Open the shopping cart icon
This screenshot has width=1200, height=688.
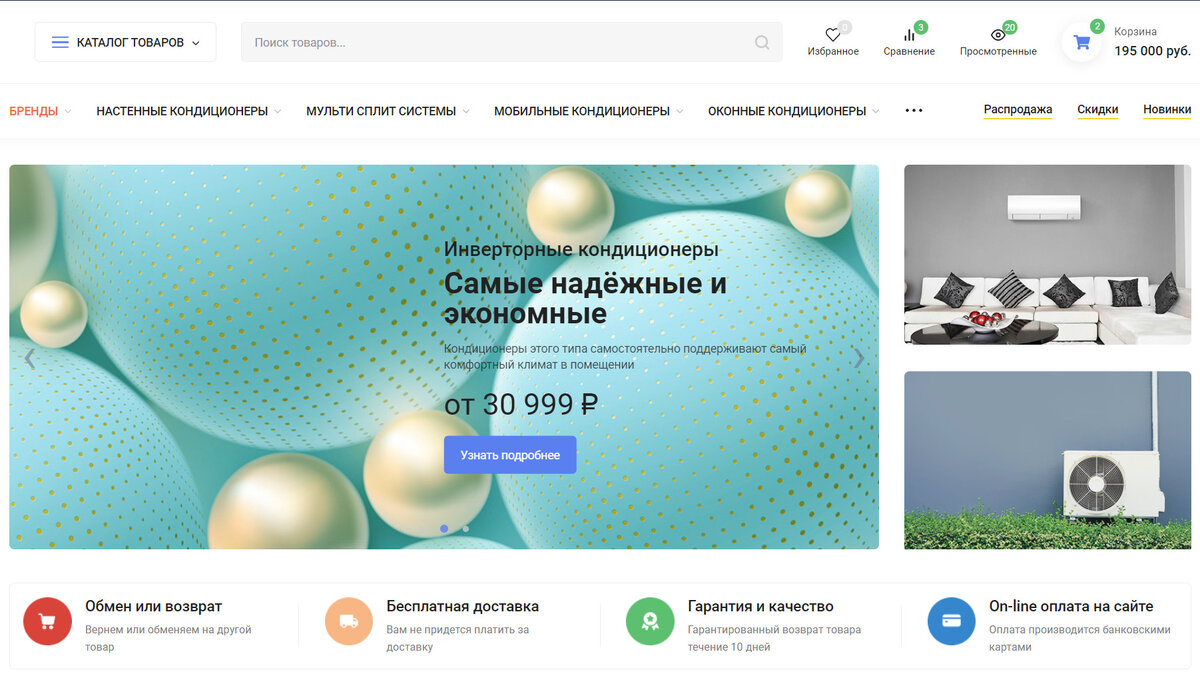coord(1081,41)
